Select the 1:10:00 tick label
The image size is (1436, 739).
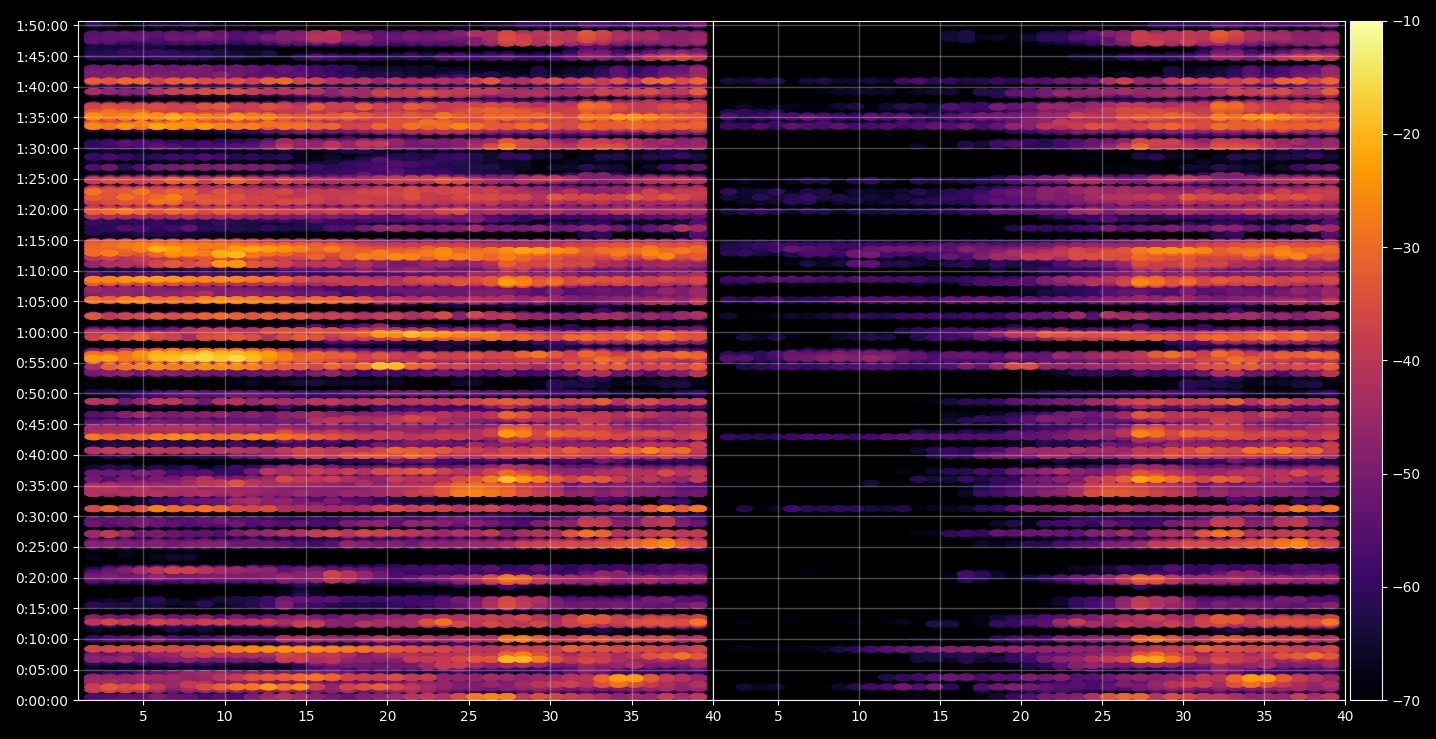[43, 271]
